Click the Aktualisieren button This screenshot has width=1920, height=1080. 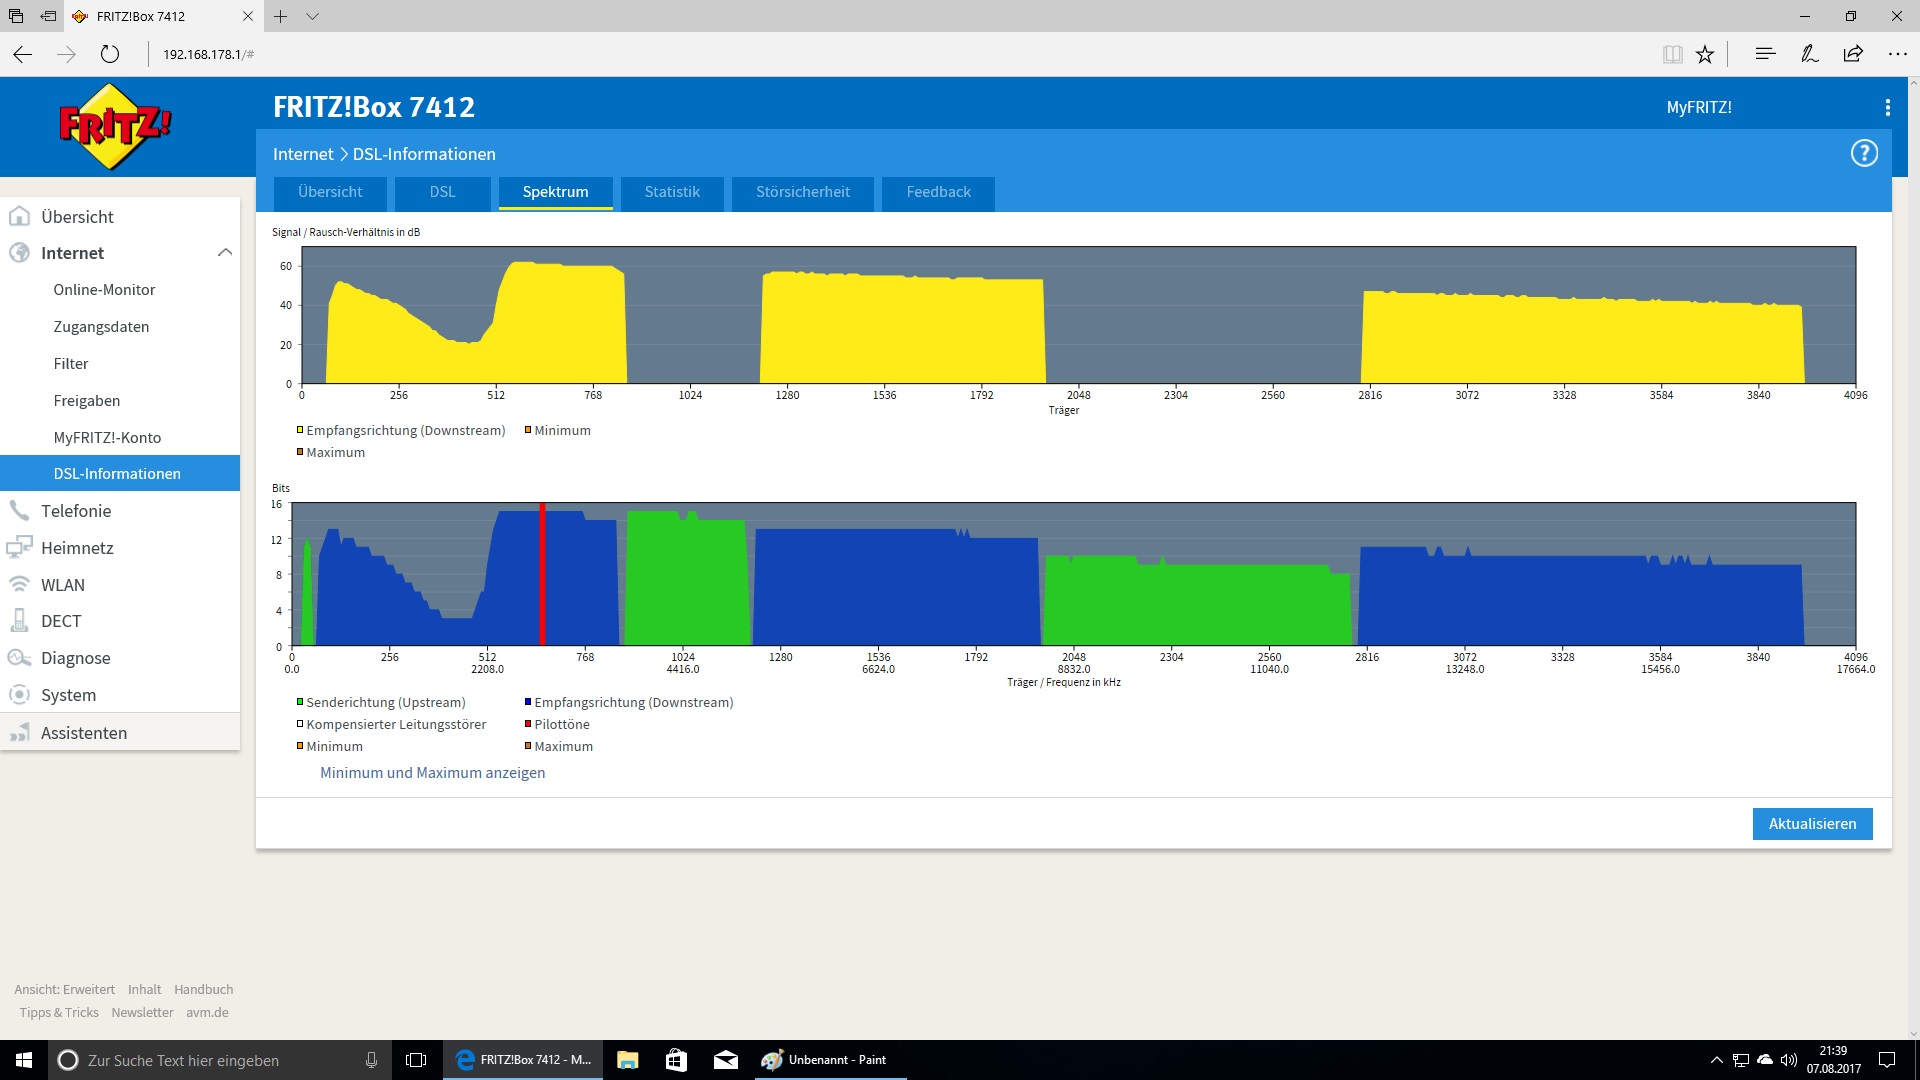click(x=1811, y=824)
